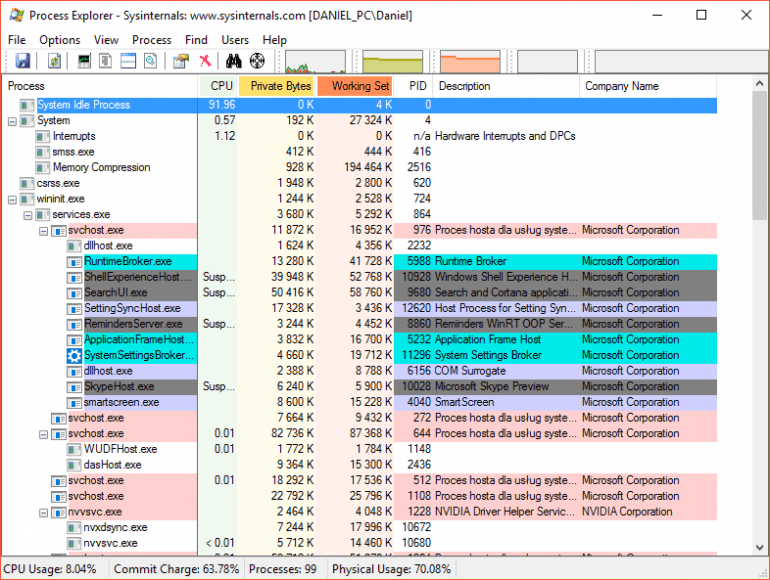Click 'Commit Charge: 63.78%' in status bar
This screenshot has height=580, width=770.
click(176, 569)
